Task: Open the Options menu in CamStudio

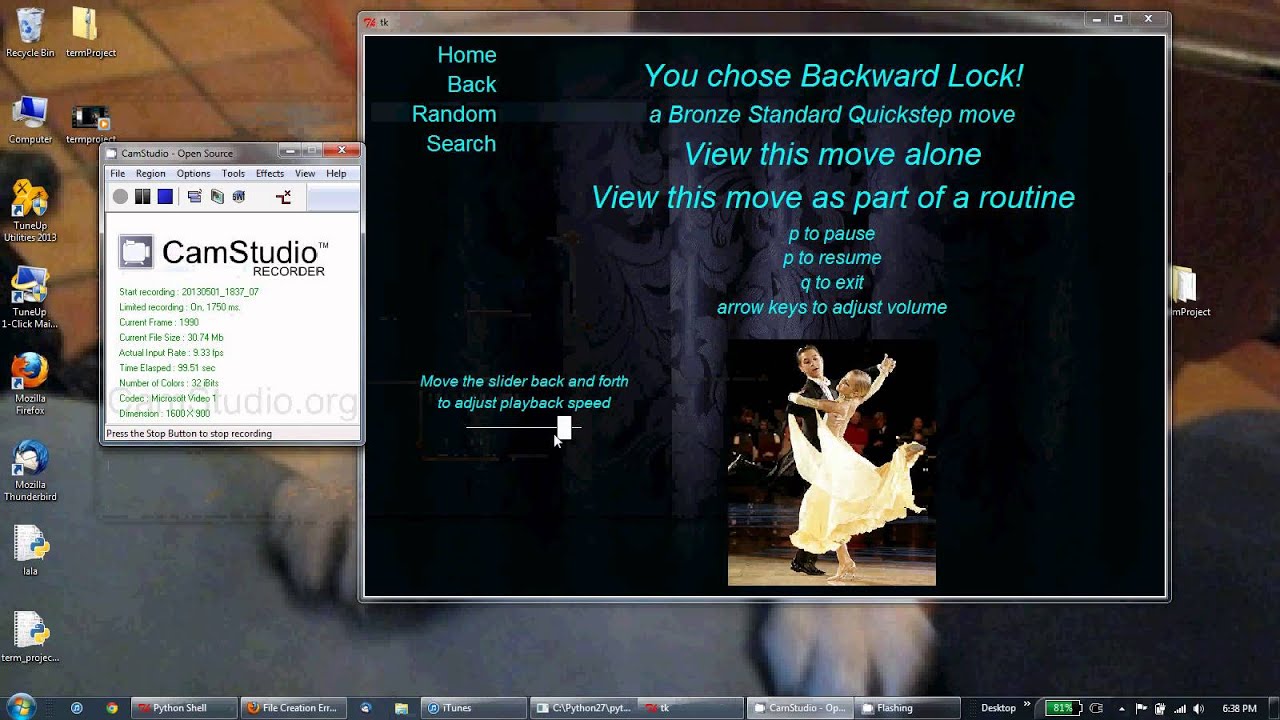Action: coord(193,174)
